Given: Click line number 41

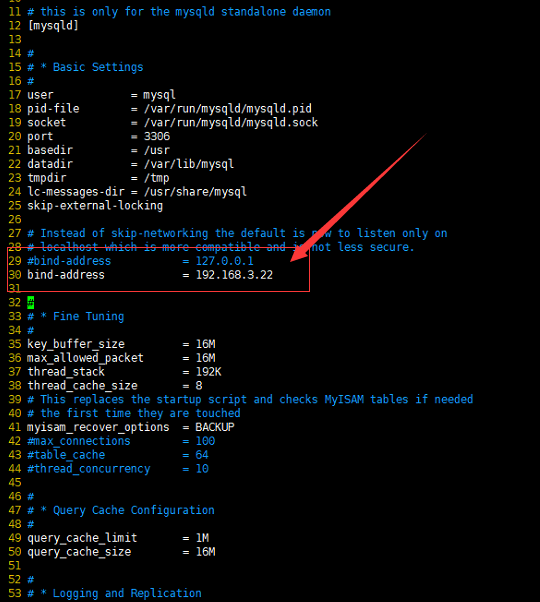Looking at the screenshot, I should (x=15, y=427).
